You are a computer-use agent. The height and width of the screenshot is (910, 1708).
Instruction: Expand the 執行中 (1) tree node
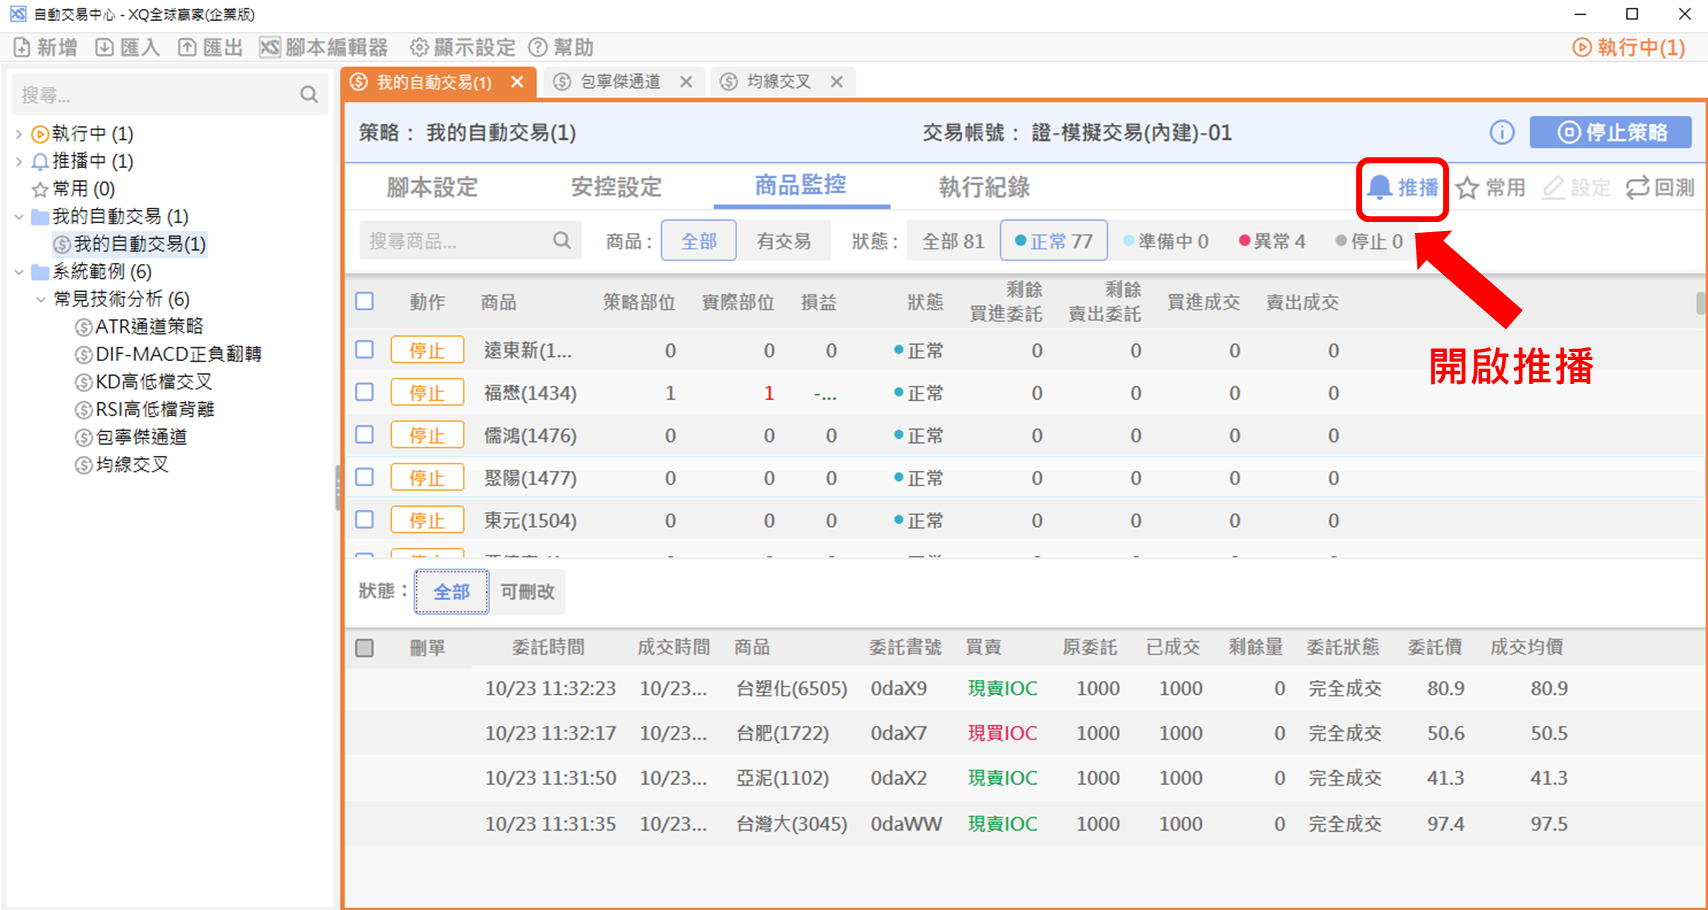(19, 134)
